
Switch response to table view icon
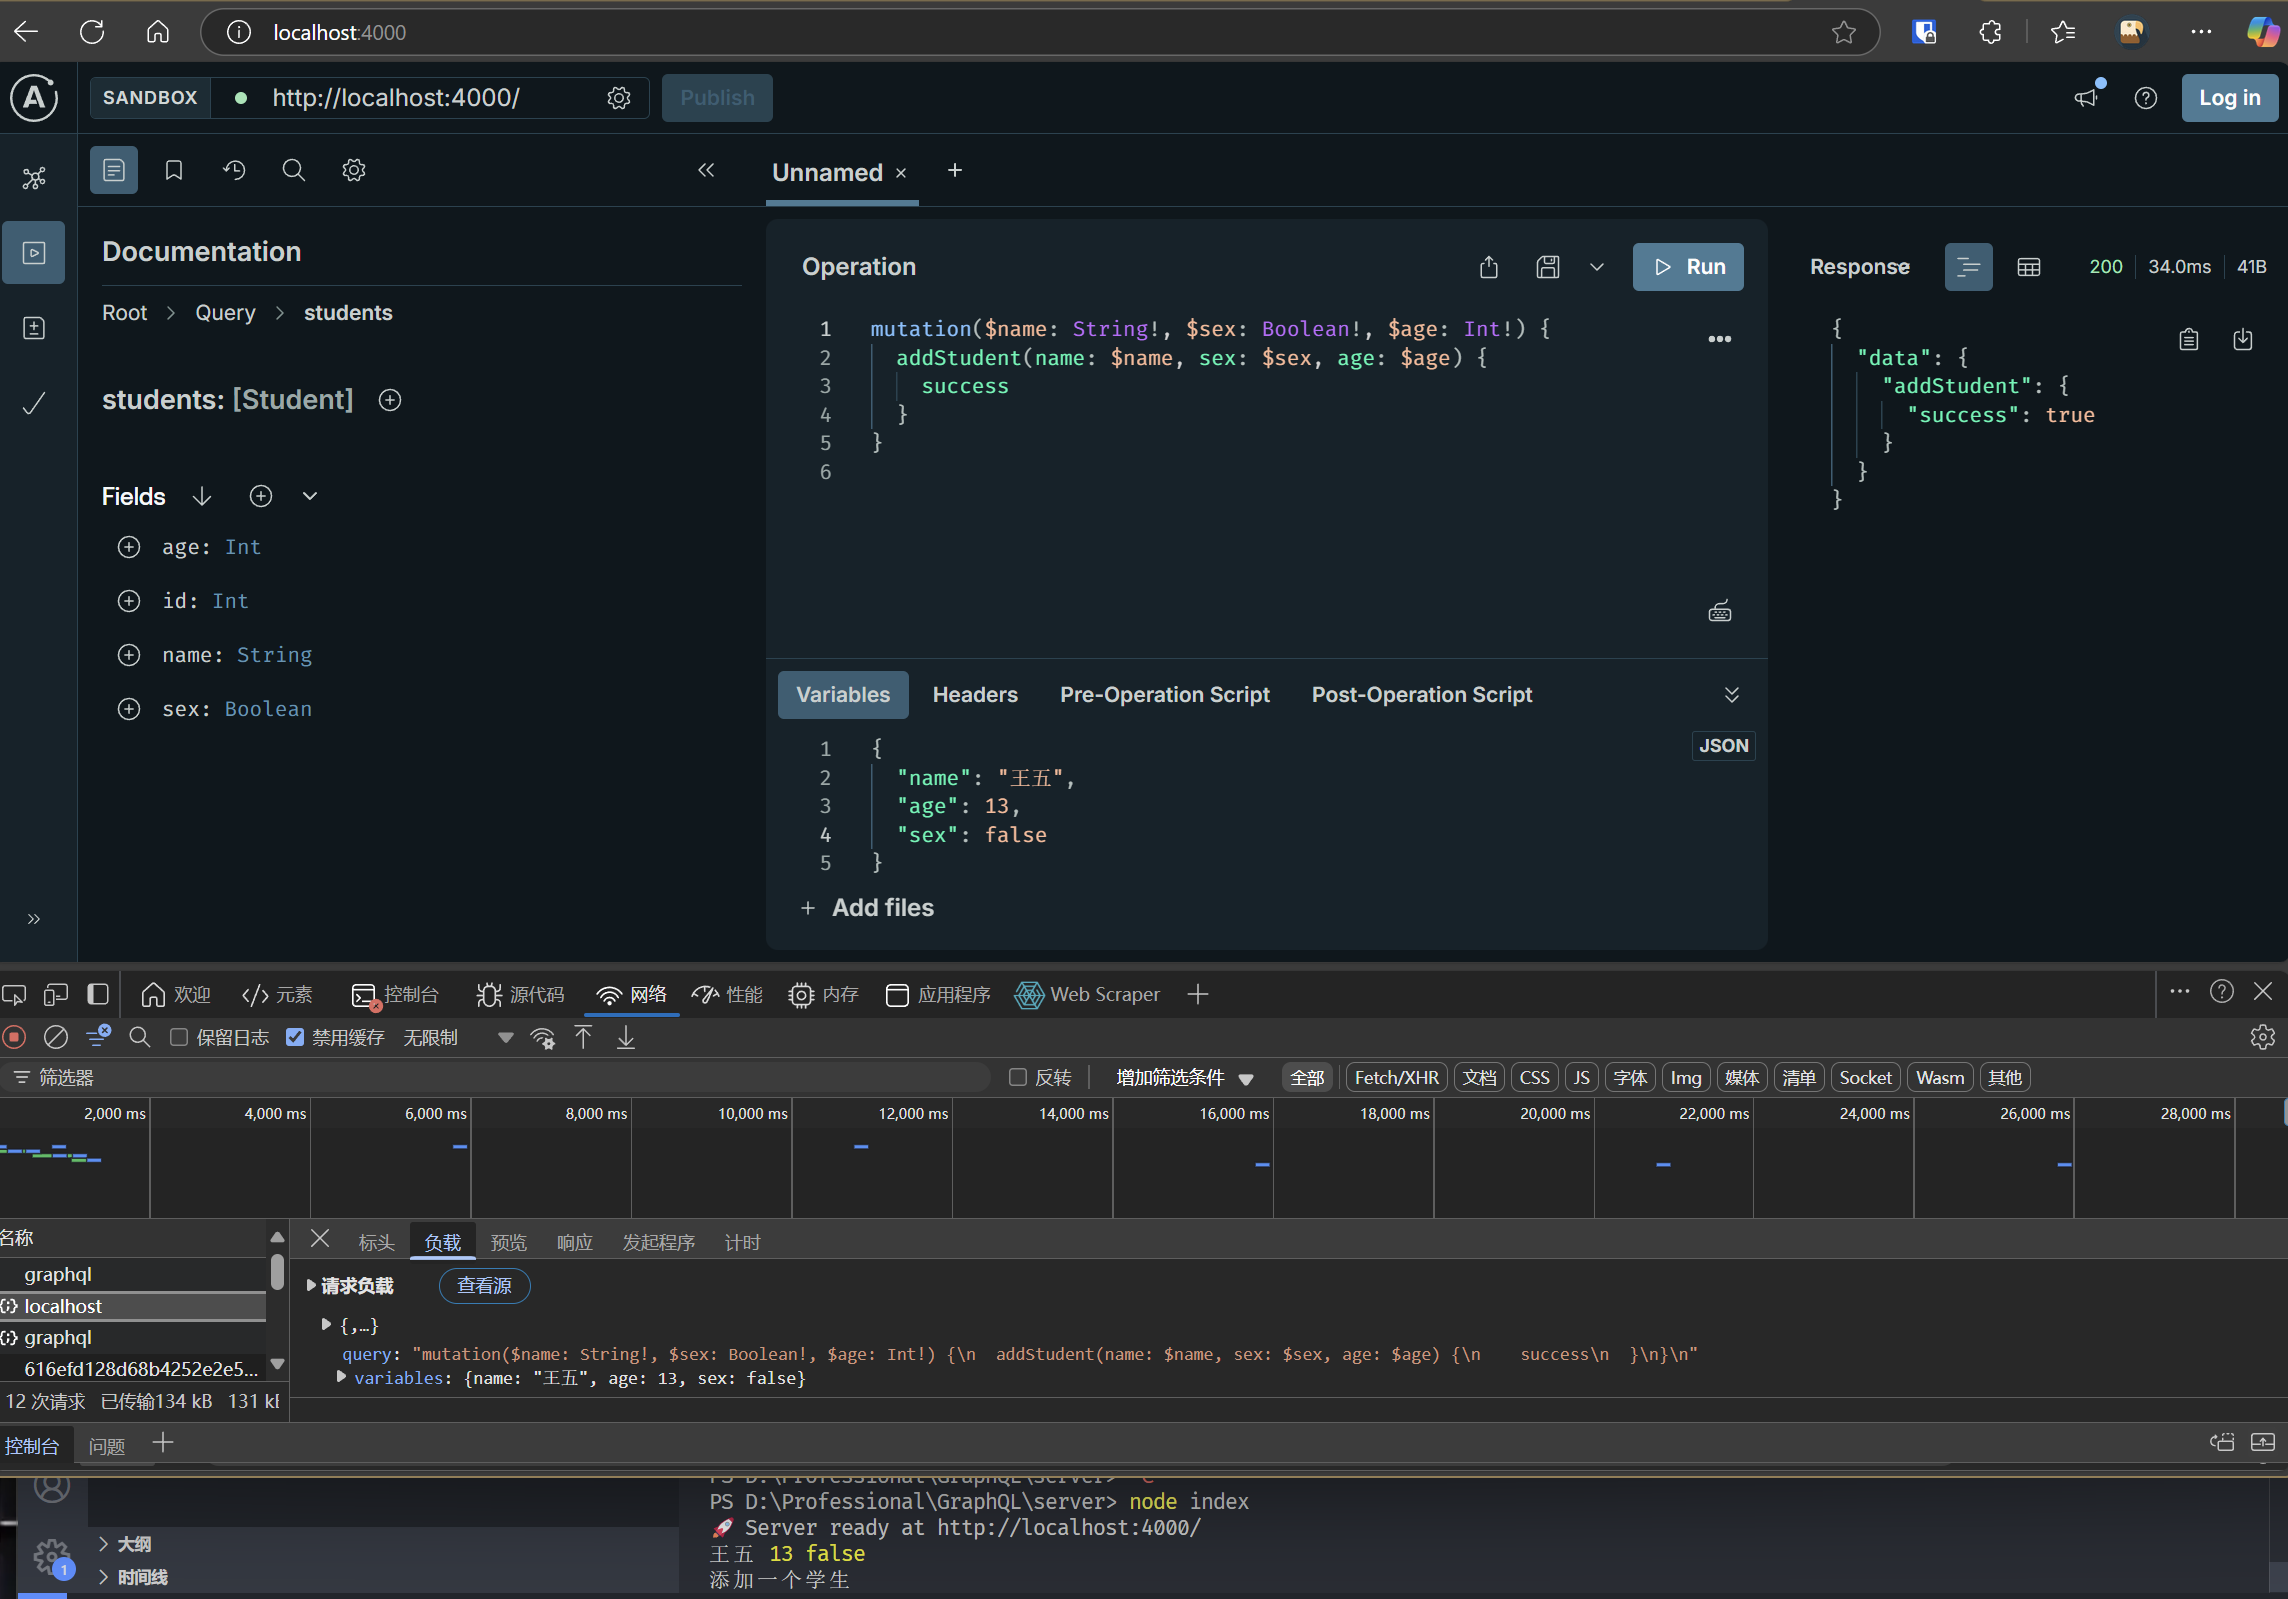coord(2028,267)
